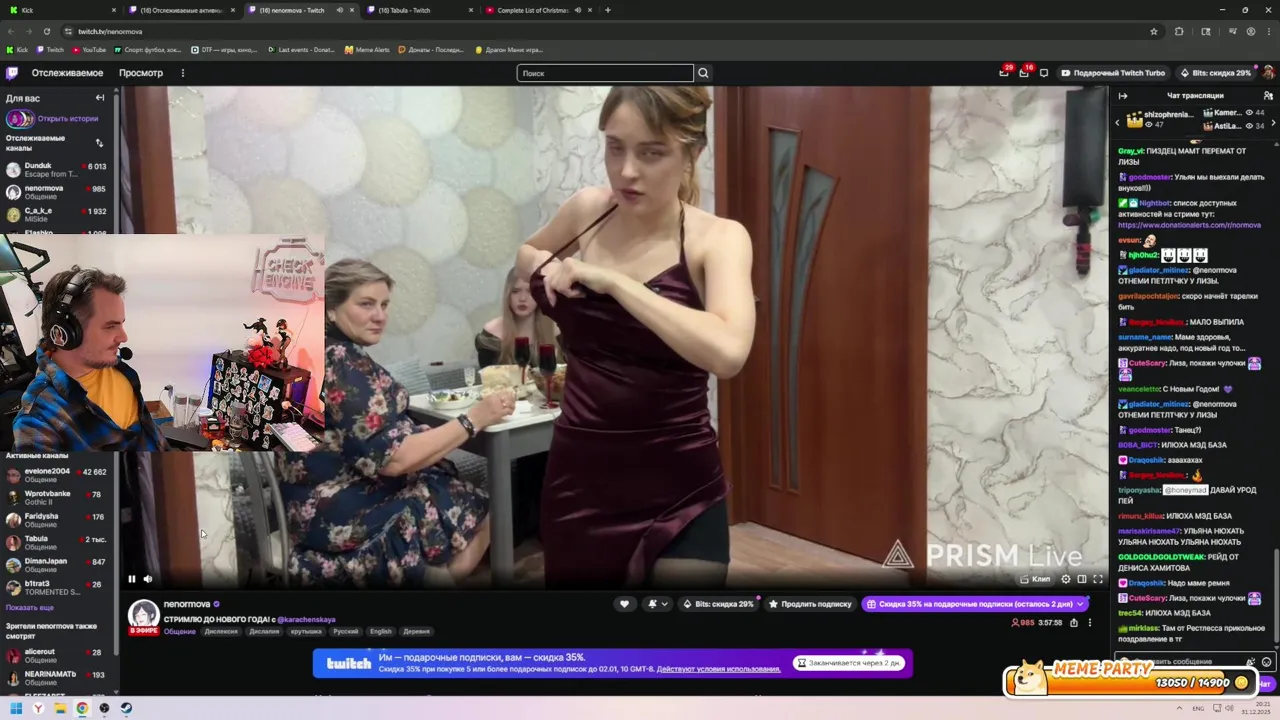Open a new browser tab
Viewport: 1280px width, 720px height.
click(607, 10)
